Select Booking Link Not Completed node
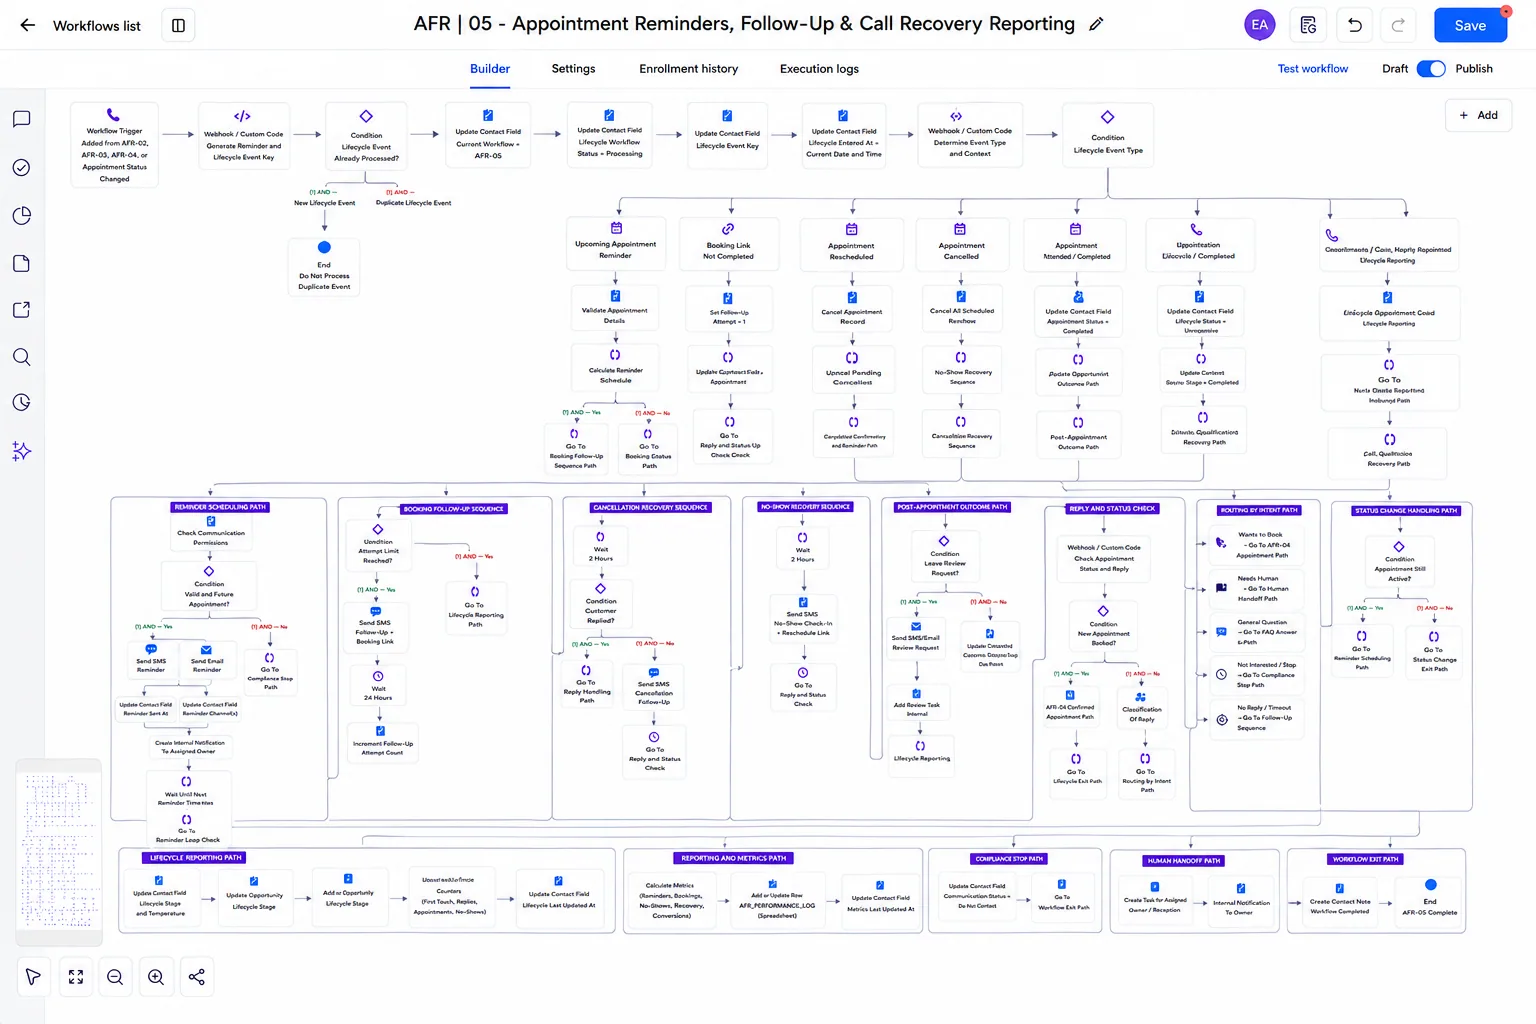This screenshot has width=1536, height=1024. point(728,243)
